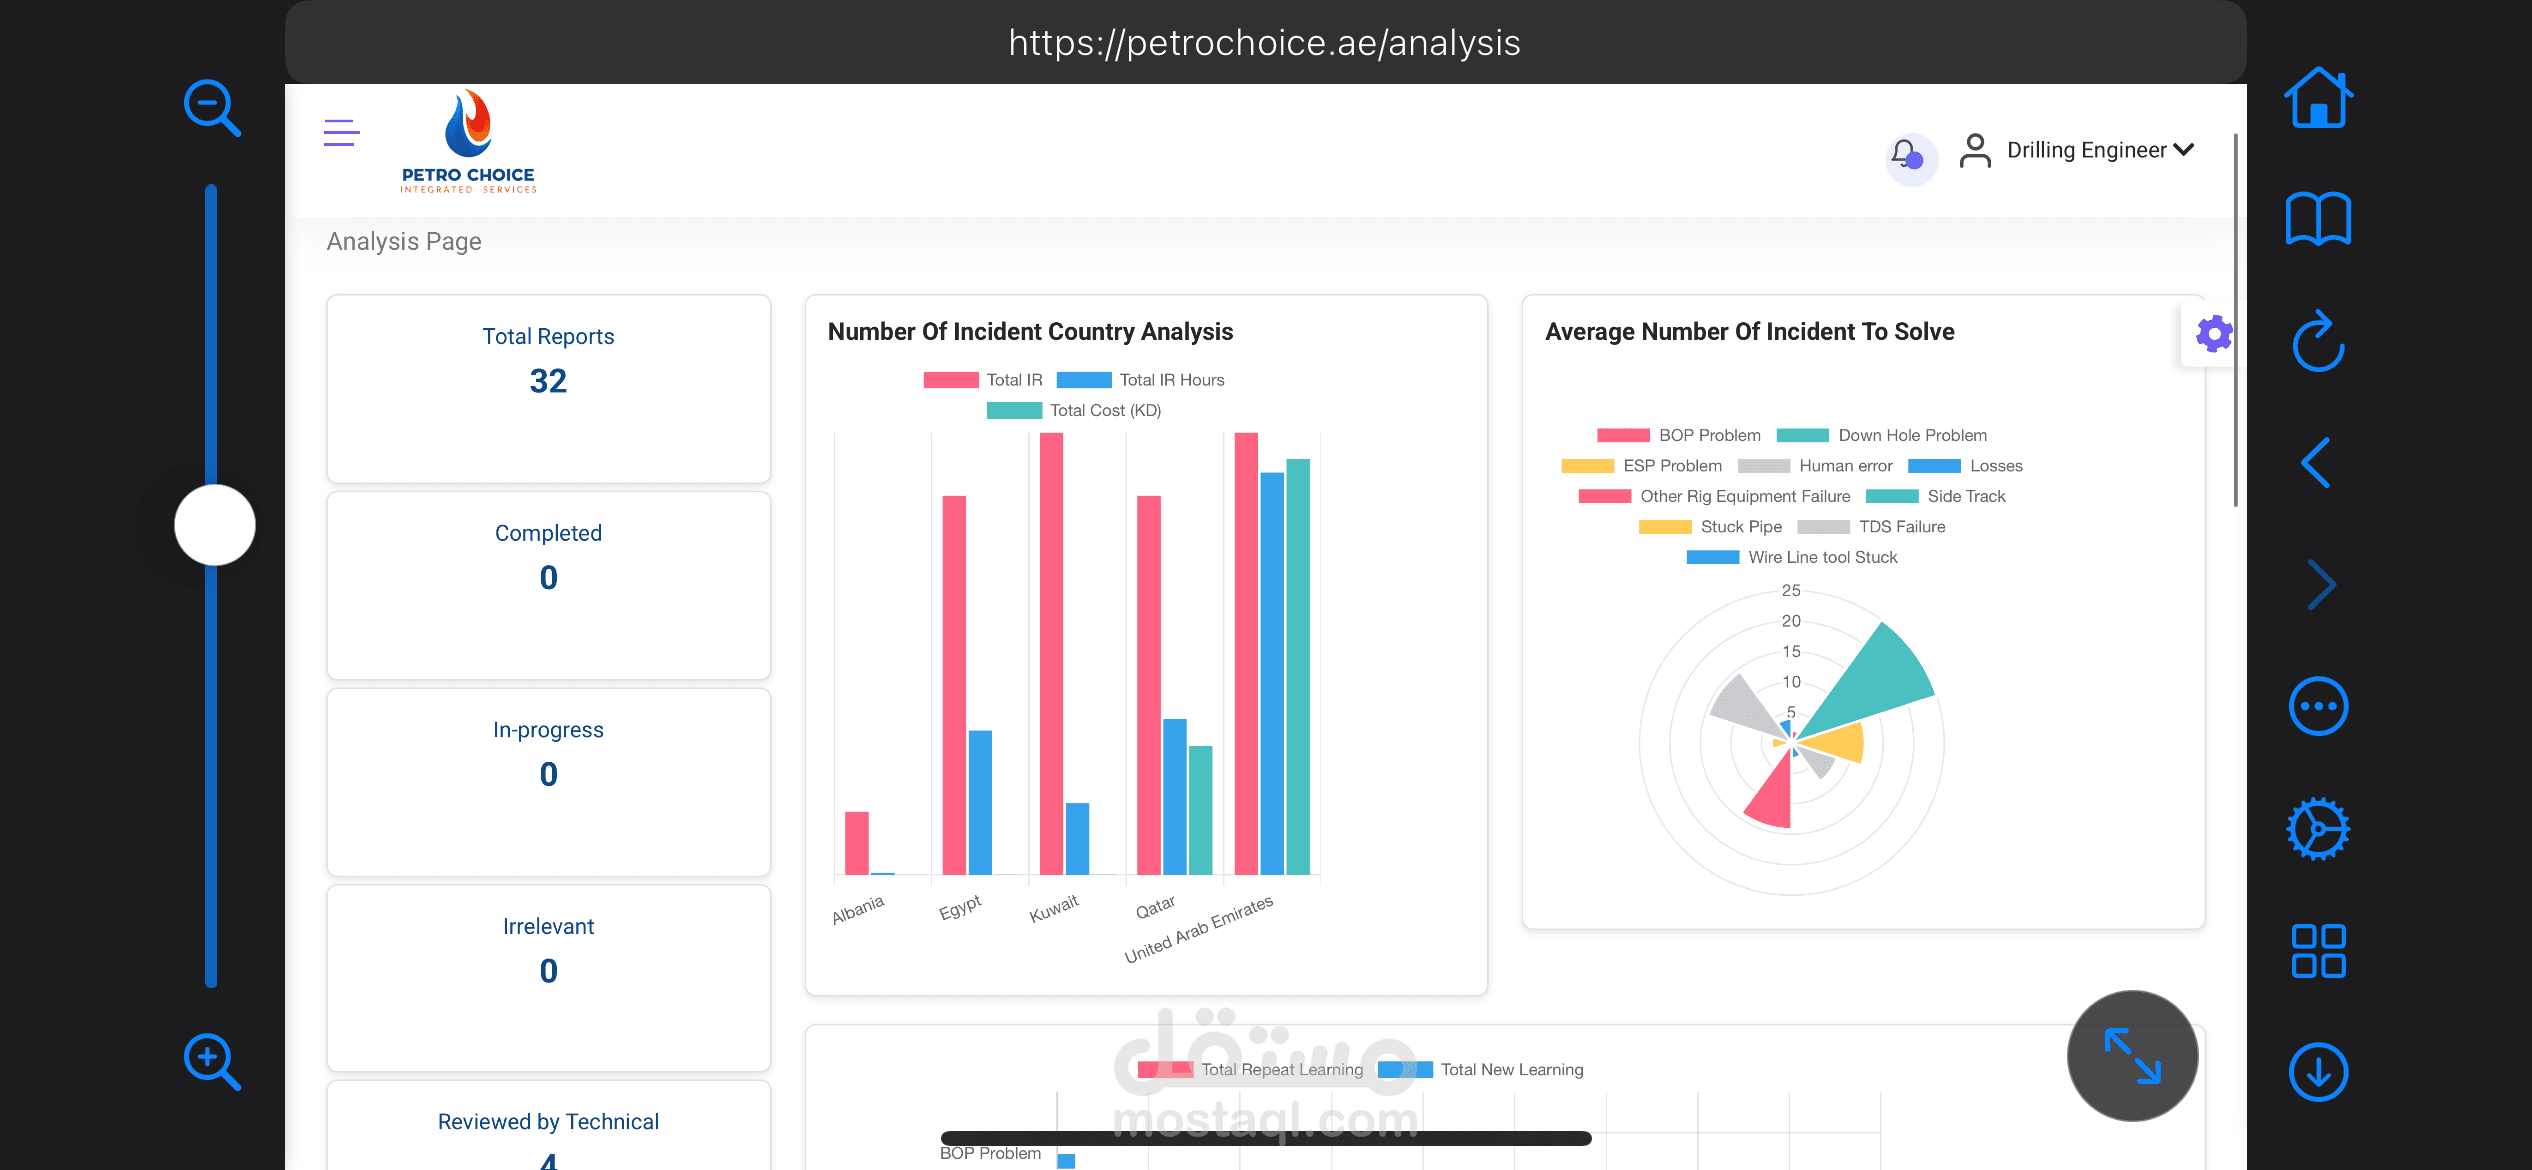Click the white zoom slider handle

(x=215, y=525)
